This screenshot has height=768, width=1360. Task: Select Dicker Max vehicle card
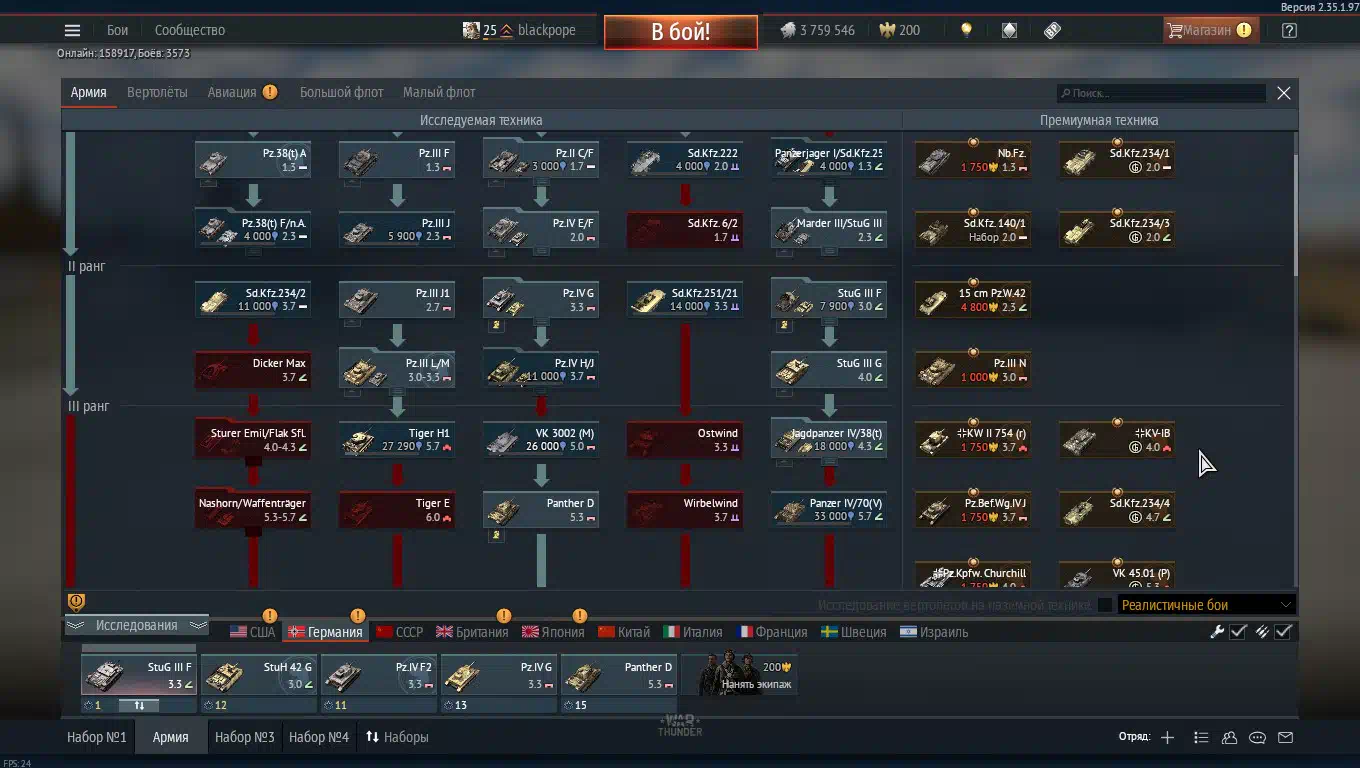click(x=253, y=370)
